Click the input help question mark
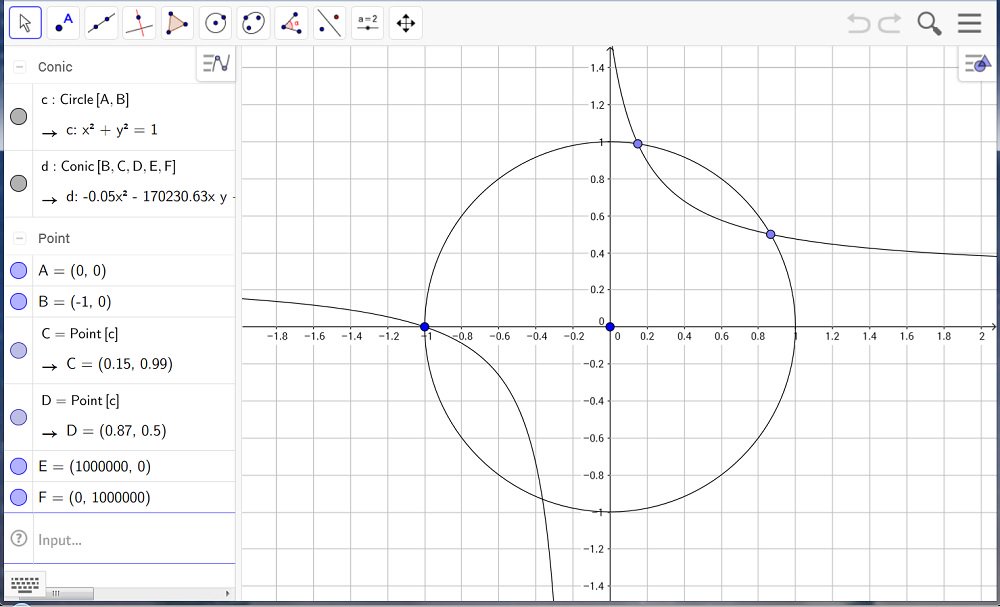This screenshot has width=1000, height=607. 18,539
